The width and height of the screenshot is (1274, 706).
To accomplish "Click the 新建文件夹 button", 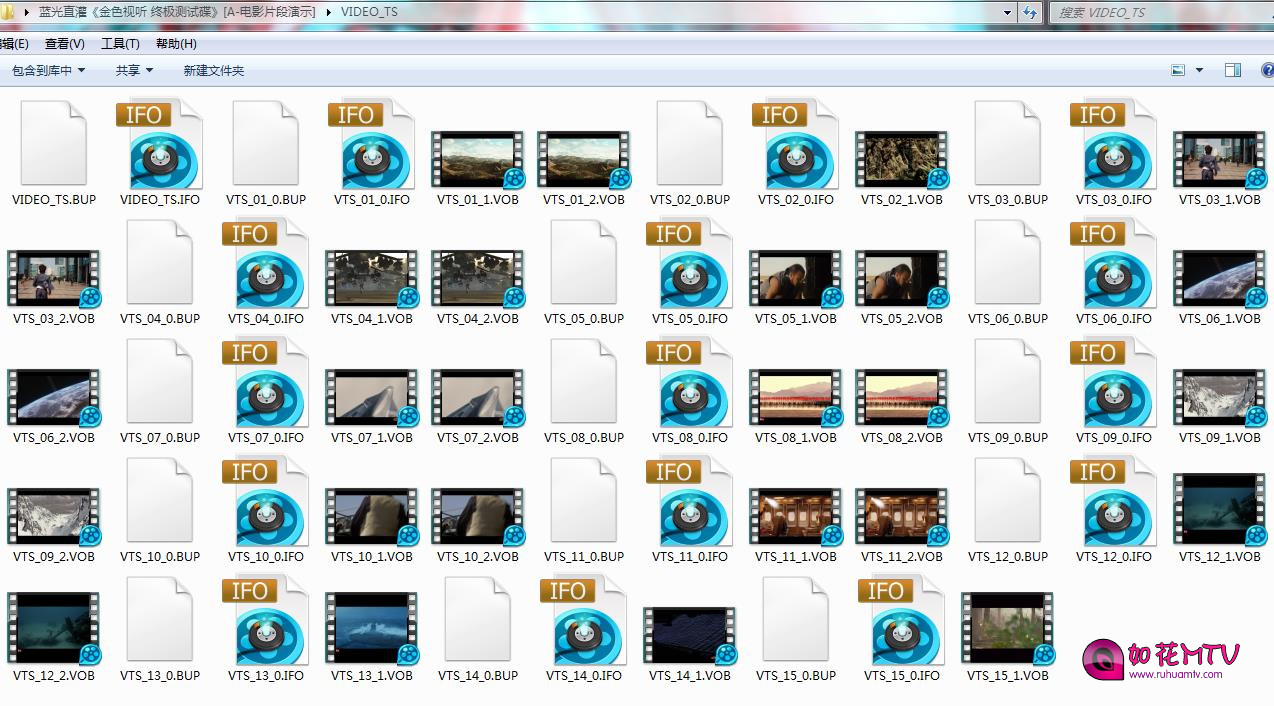I will pyautogui.click(x=214, y=70).
